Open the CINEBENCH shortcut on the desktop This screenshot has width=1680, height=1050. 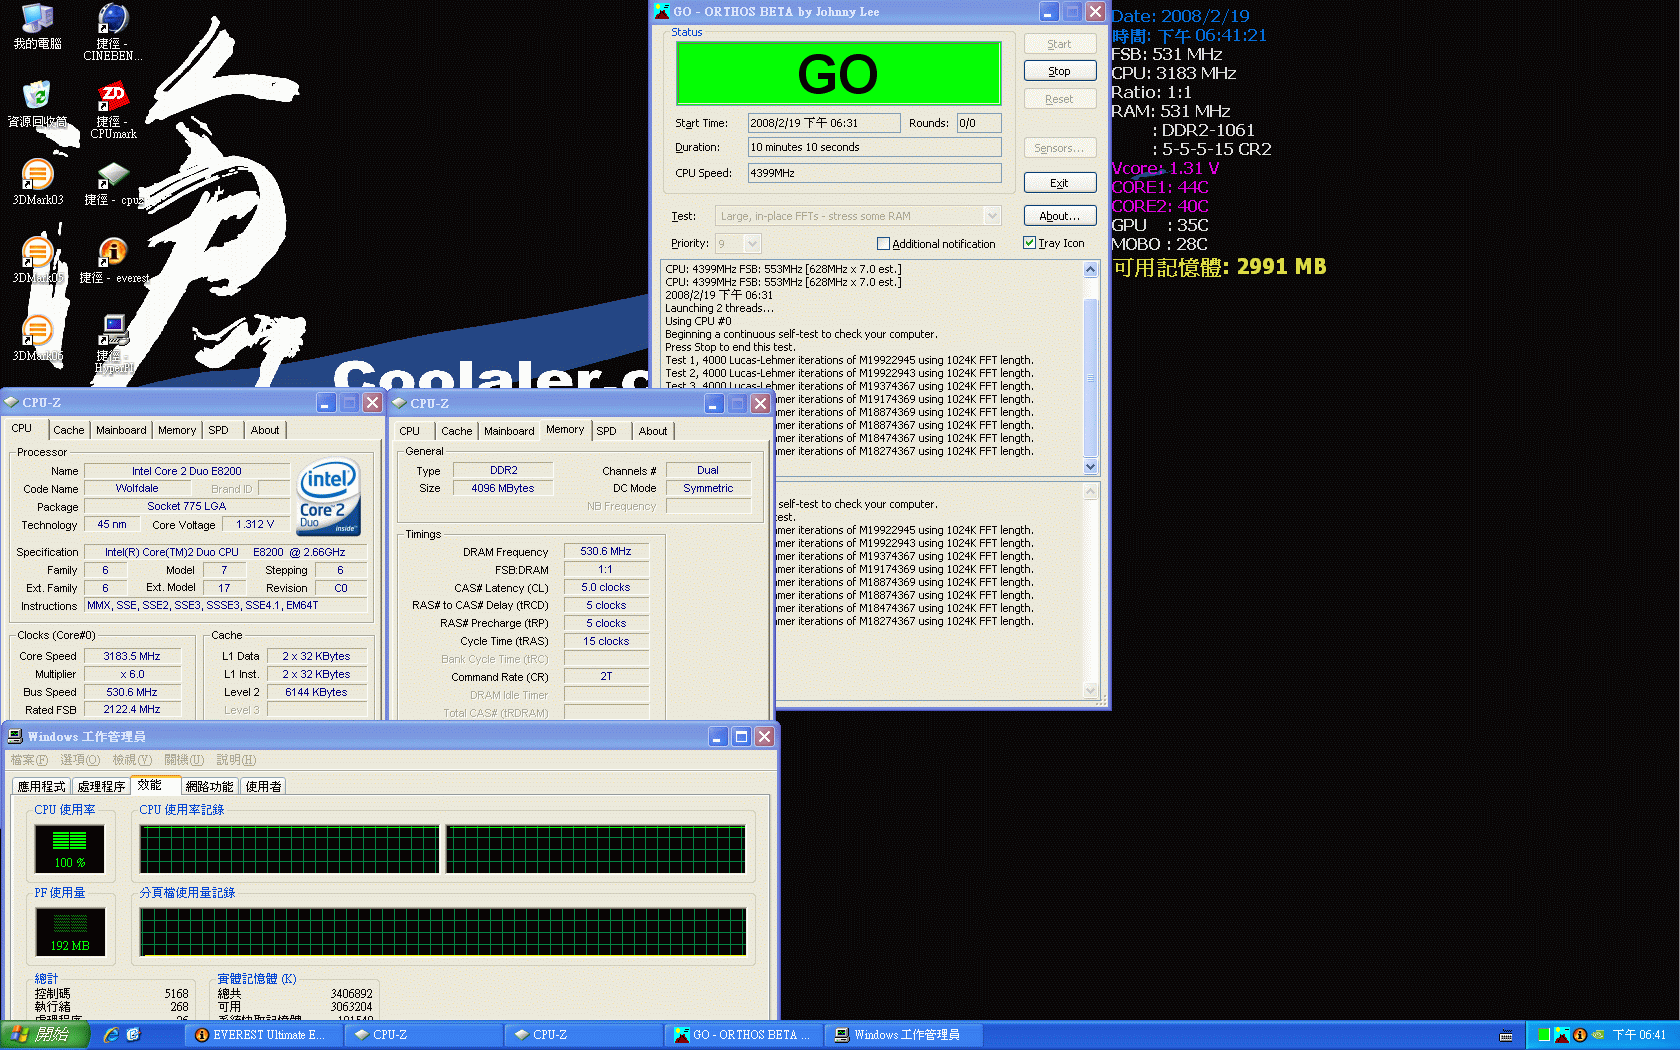pyautogui.click(x=113, y=32)
